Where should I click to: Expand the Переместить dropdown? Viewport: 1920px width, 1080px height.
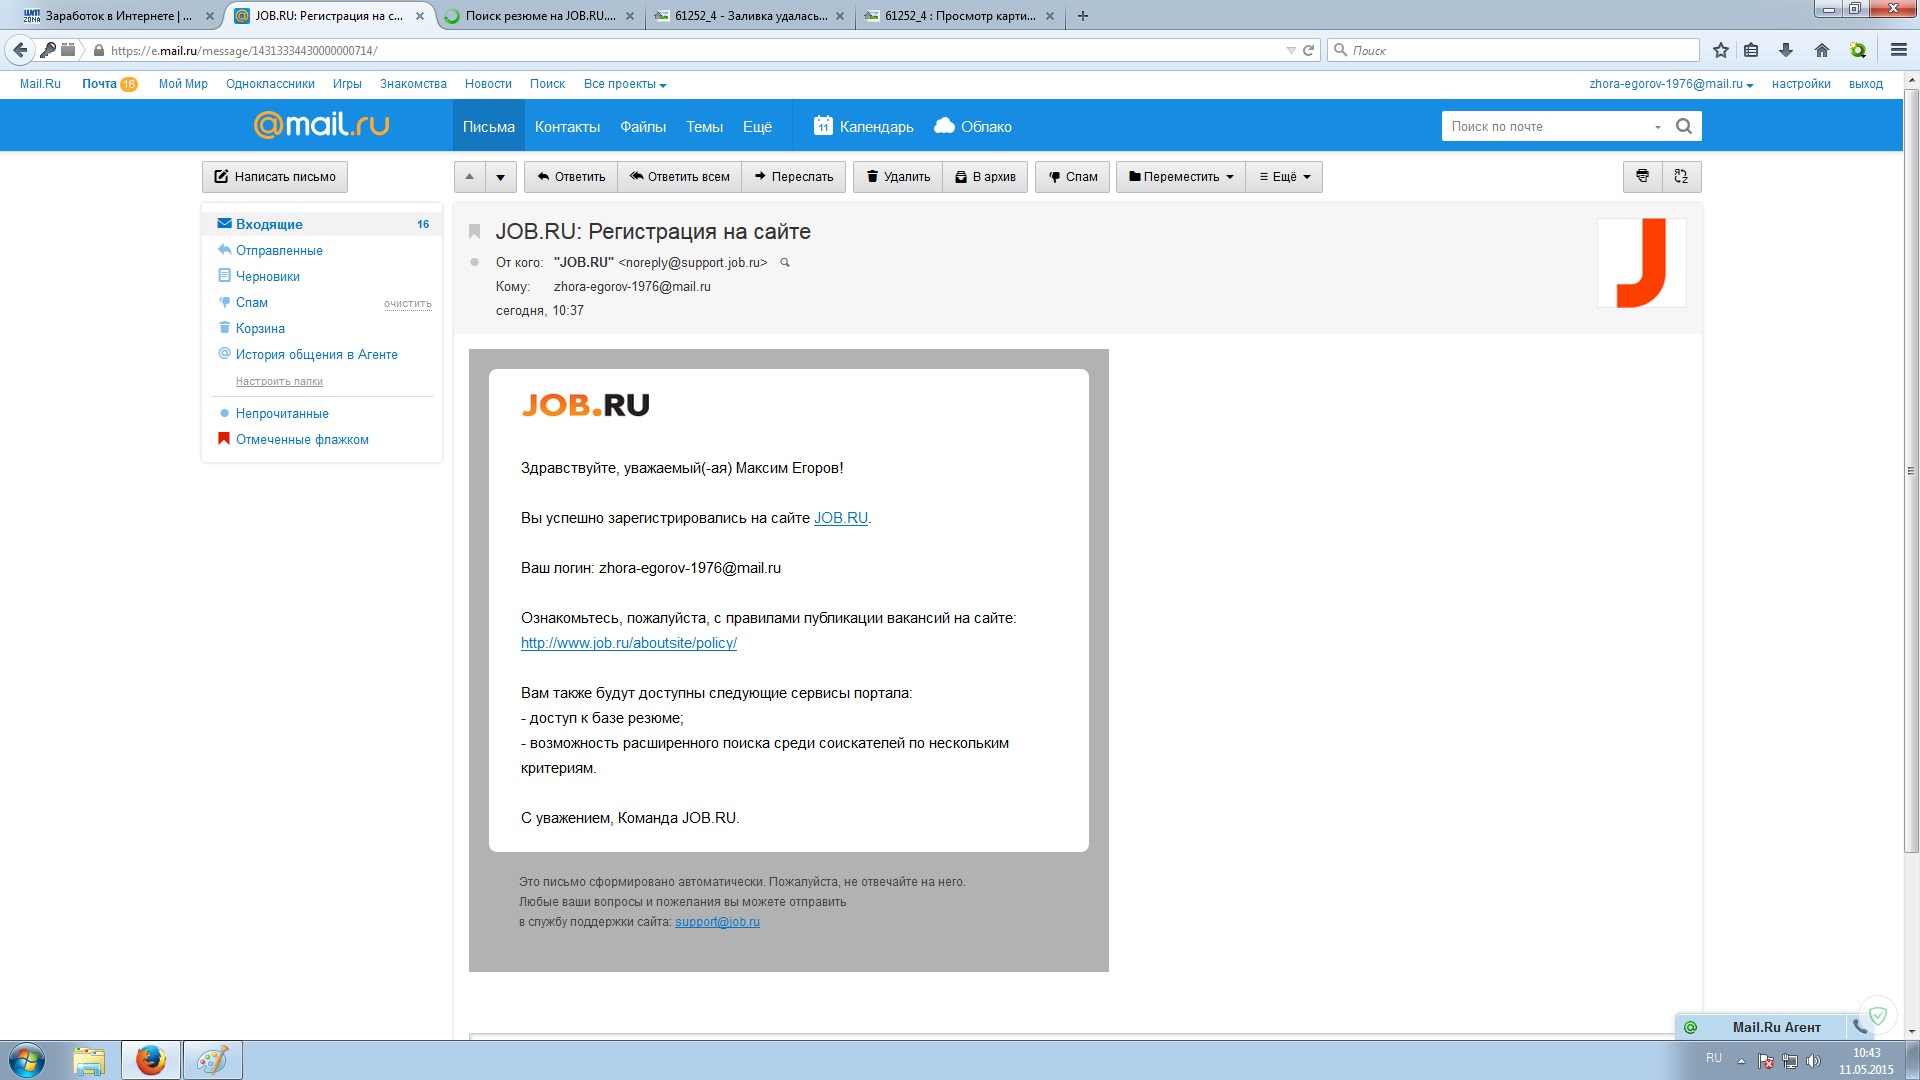click(x=1181, y=177)
